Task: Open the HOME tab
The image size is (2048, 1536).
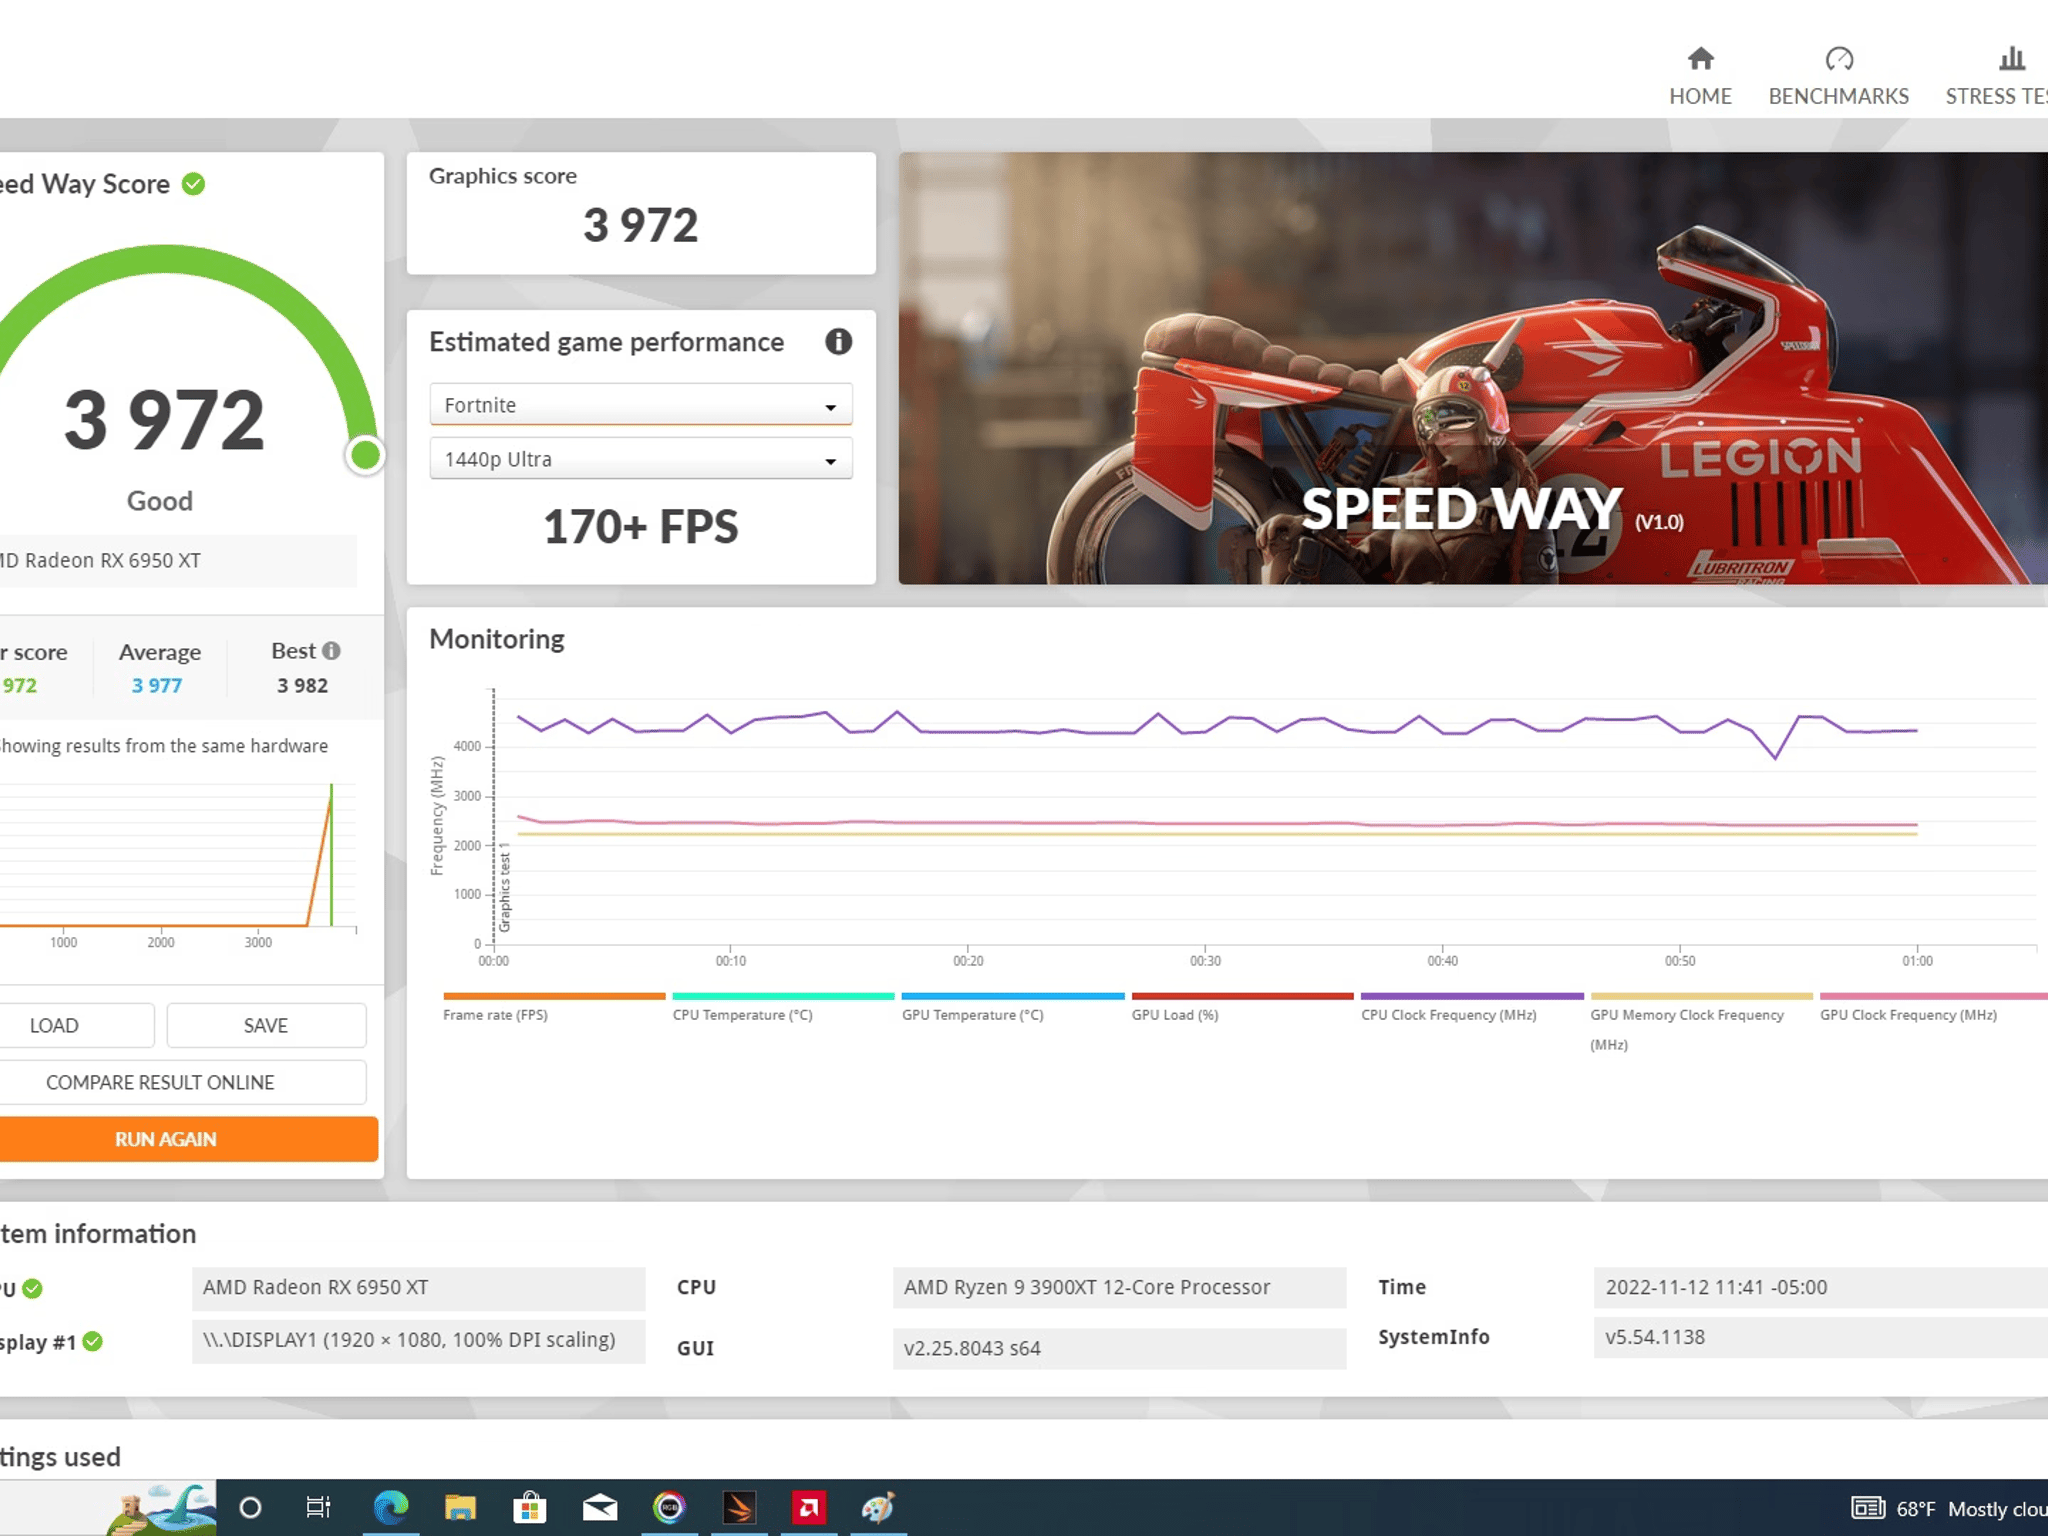Action: point(1700,76)
